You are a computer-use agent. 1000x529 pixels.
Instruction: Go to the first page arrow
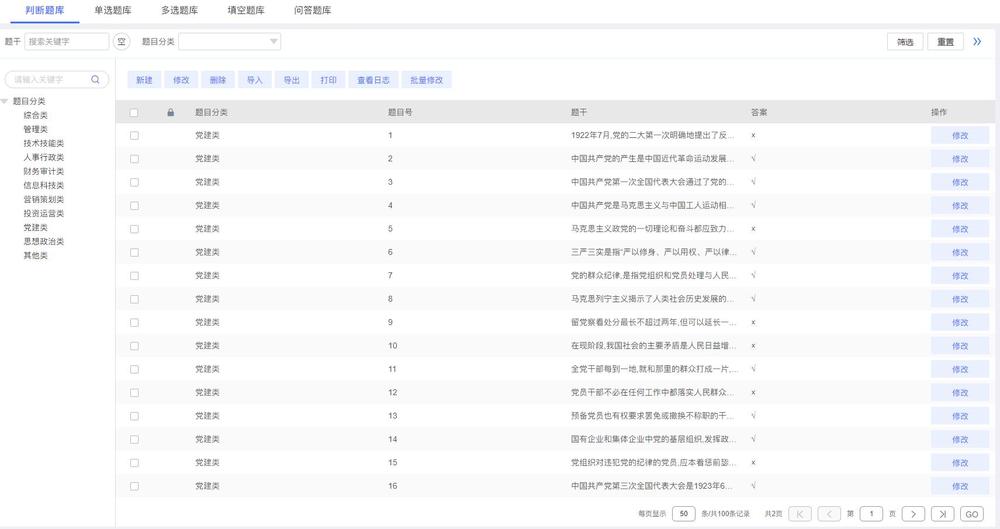(x=800, y=513)
